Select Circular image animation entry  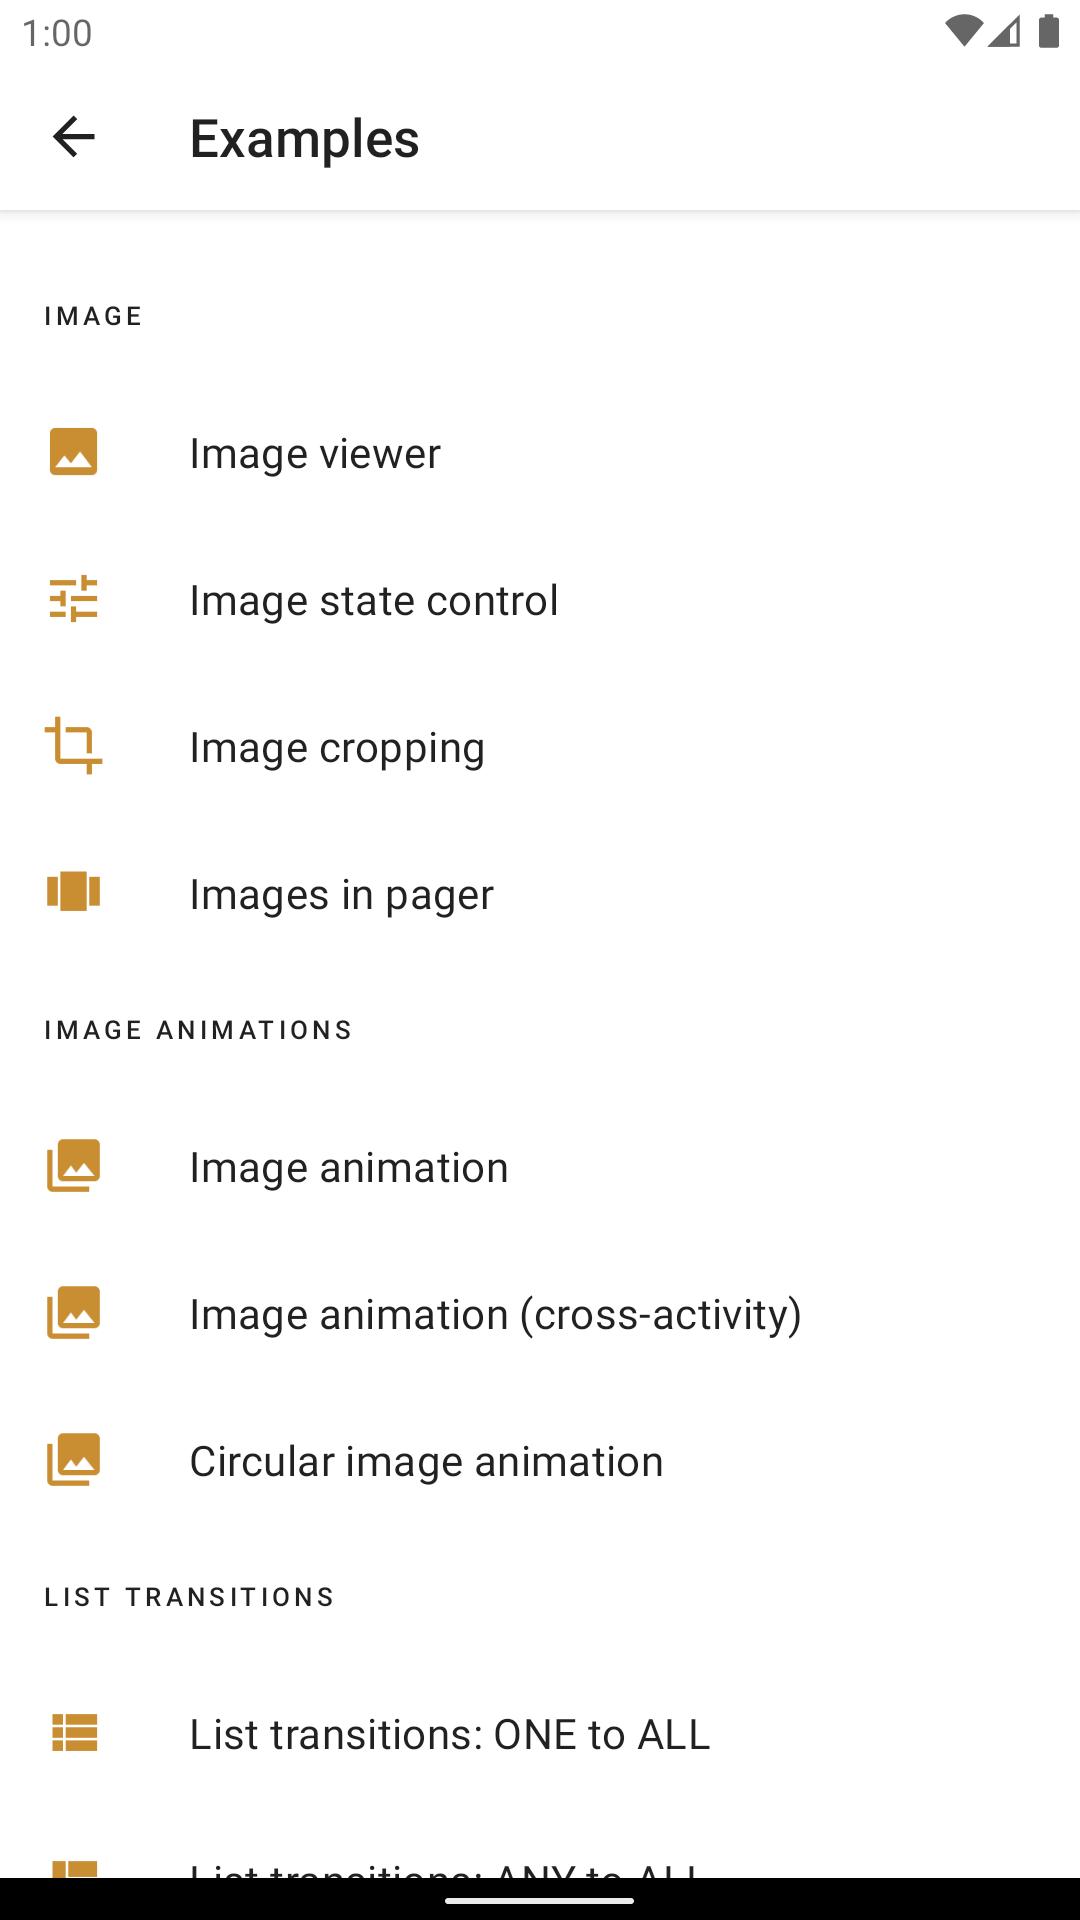[x=426, y=1462]
